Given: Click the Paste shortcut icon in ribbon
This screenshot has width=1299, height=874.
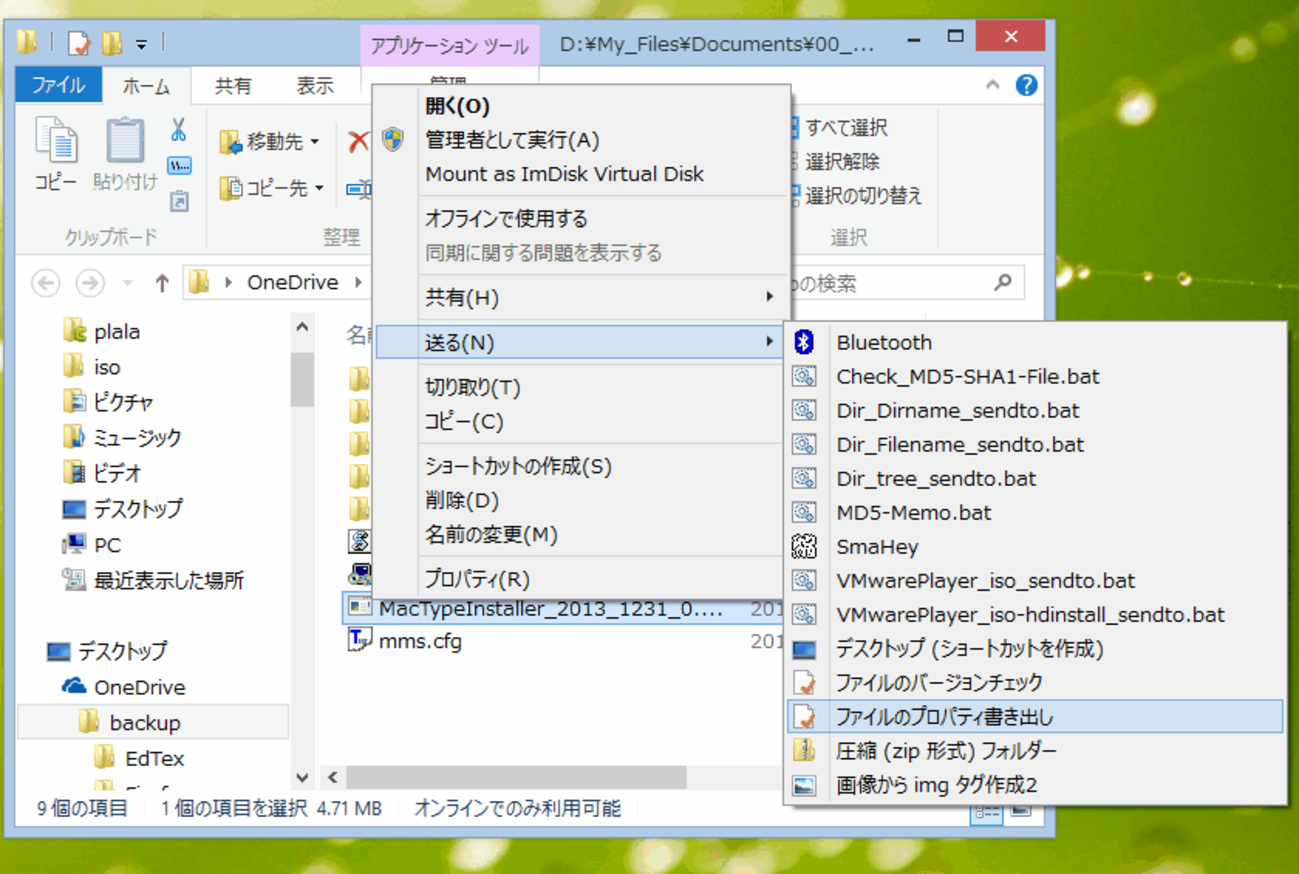Looking at the screenshot, I should coord(179,201).
